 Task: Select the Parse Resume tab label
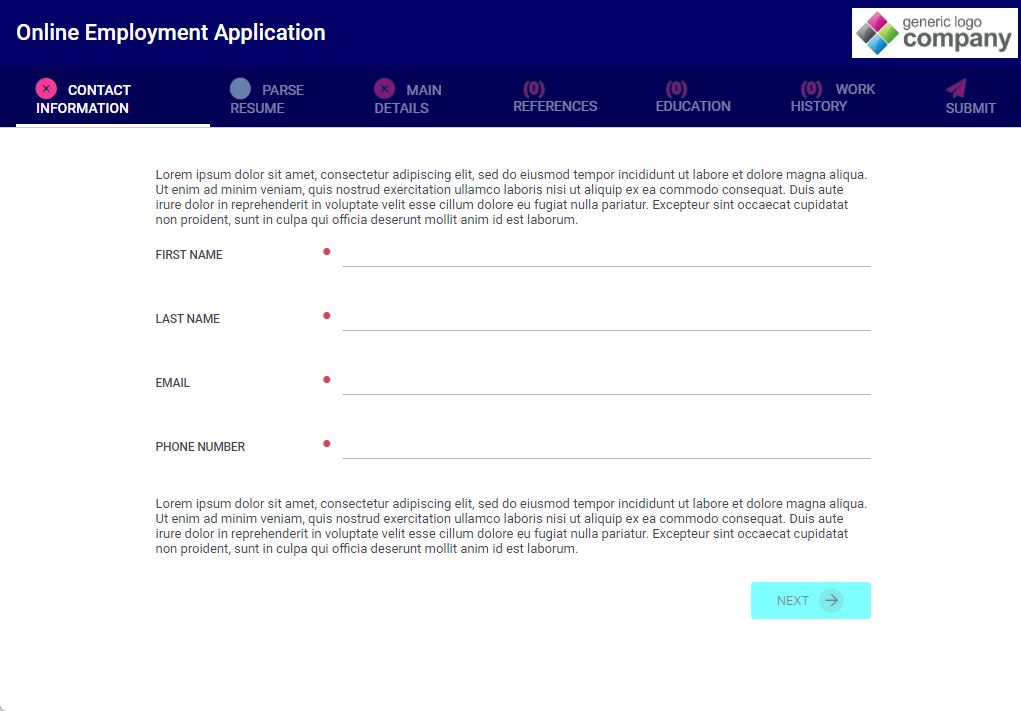point(268,98)
